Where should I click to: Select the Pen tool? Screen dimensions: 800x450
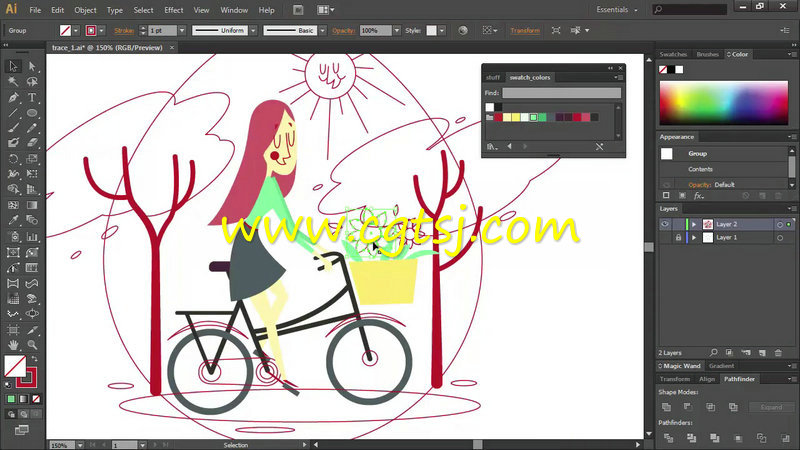click(x=13, y=97)
